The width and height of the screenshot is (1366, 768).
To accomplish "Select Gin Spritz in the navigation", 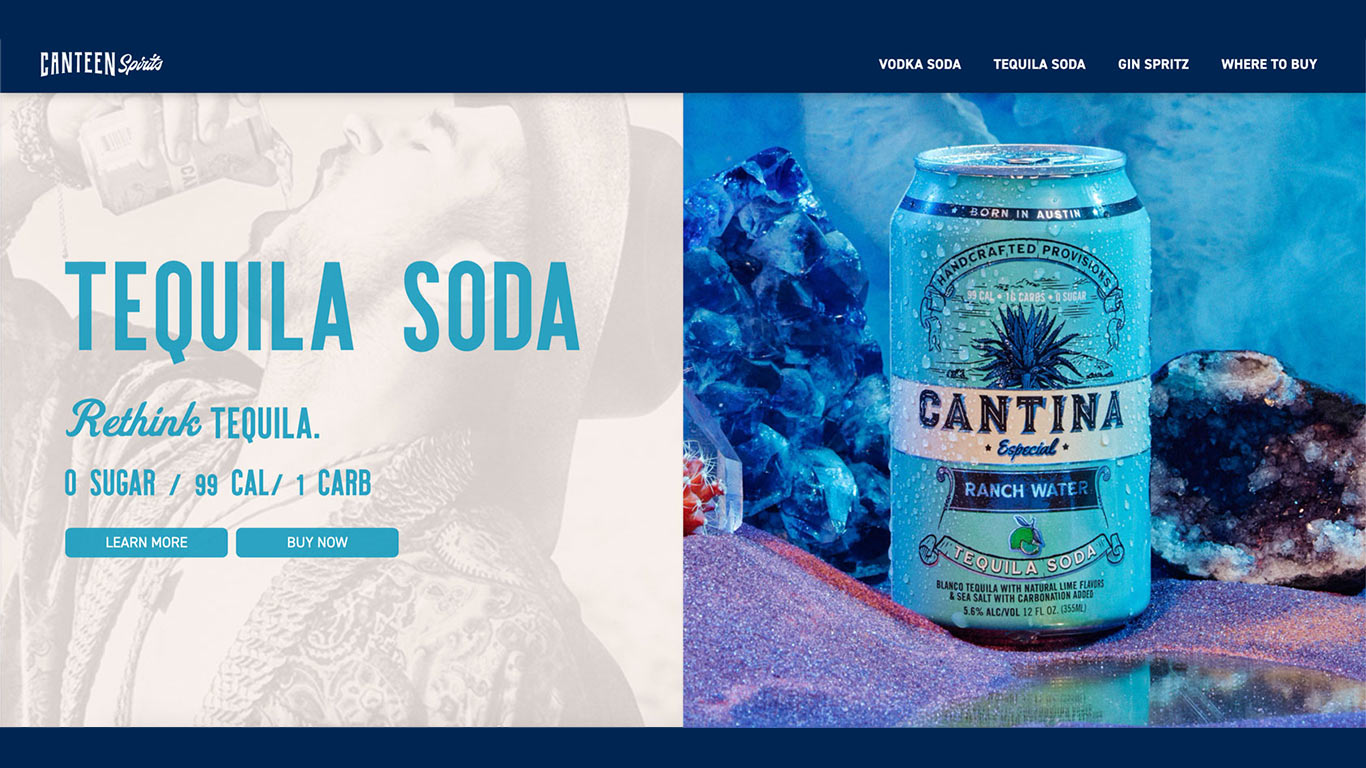I will click(1153, 64).
